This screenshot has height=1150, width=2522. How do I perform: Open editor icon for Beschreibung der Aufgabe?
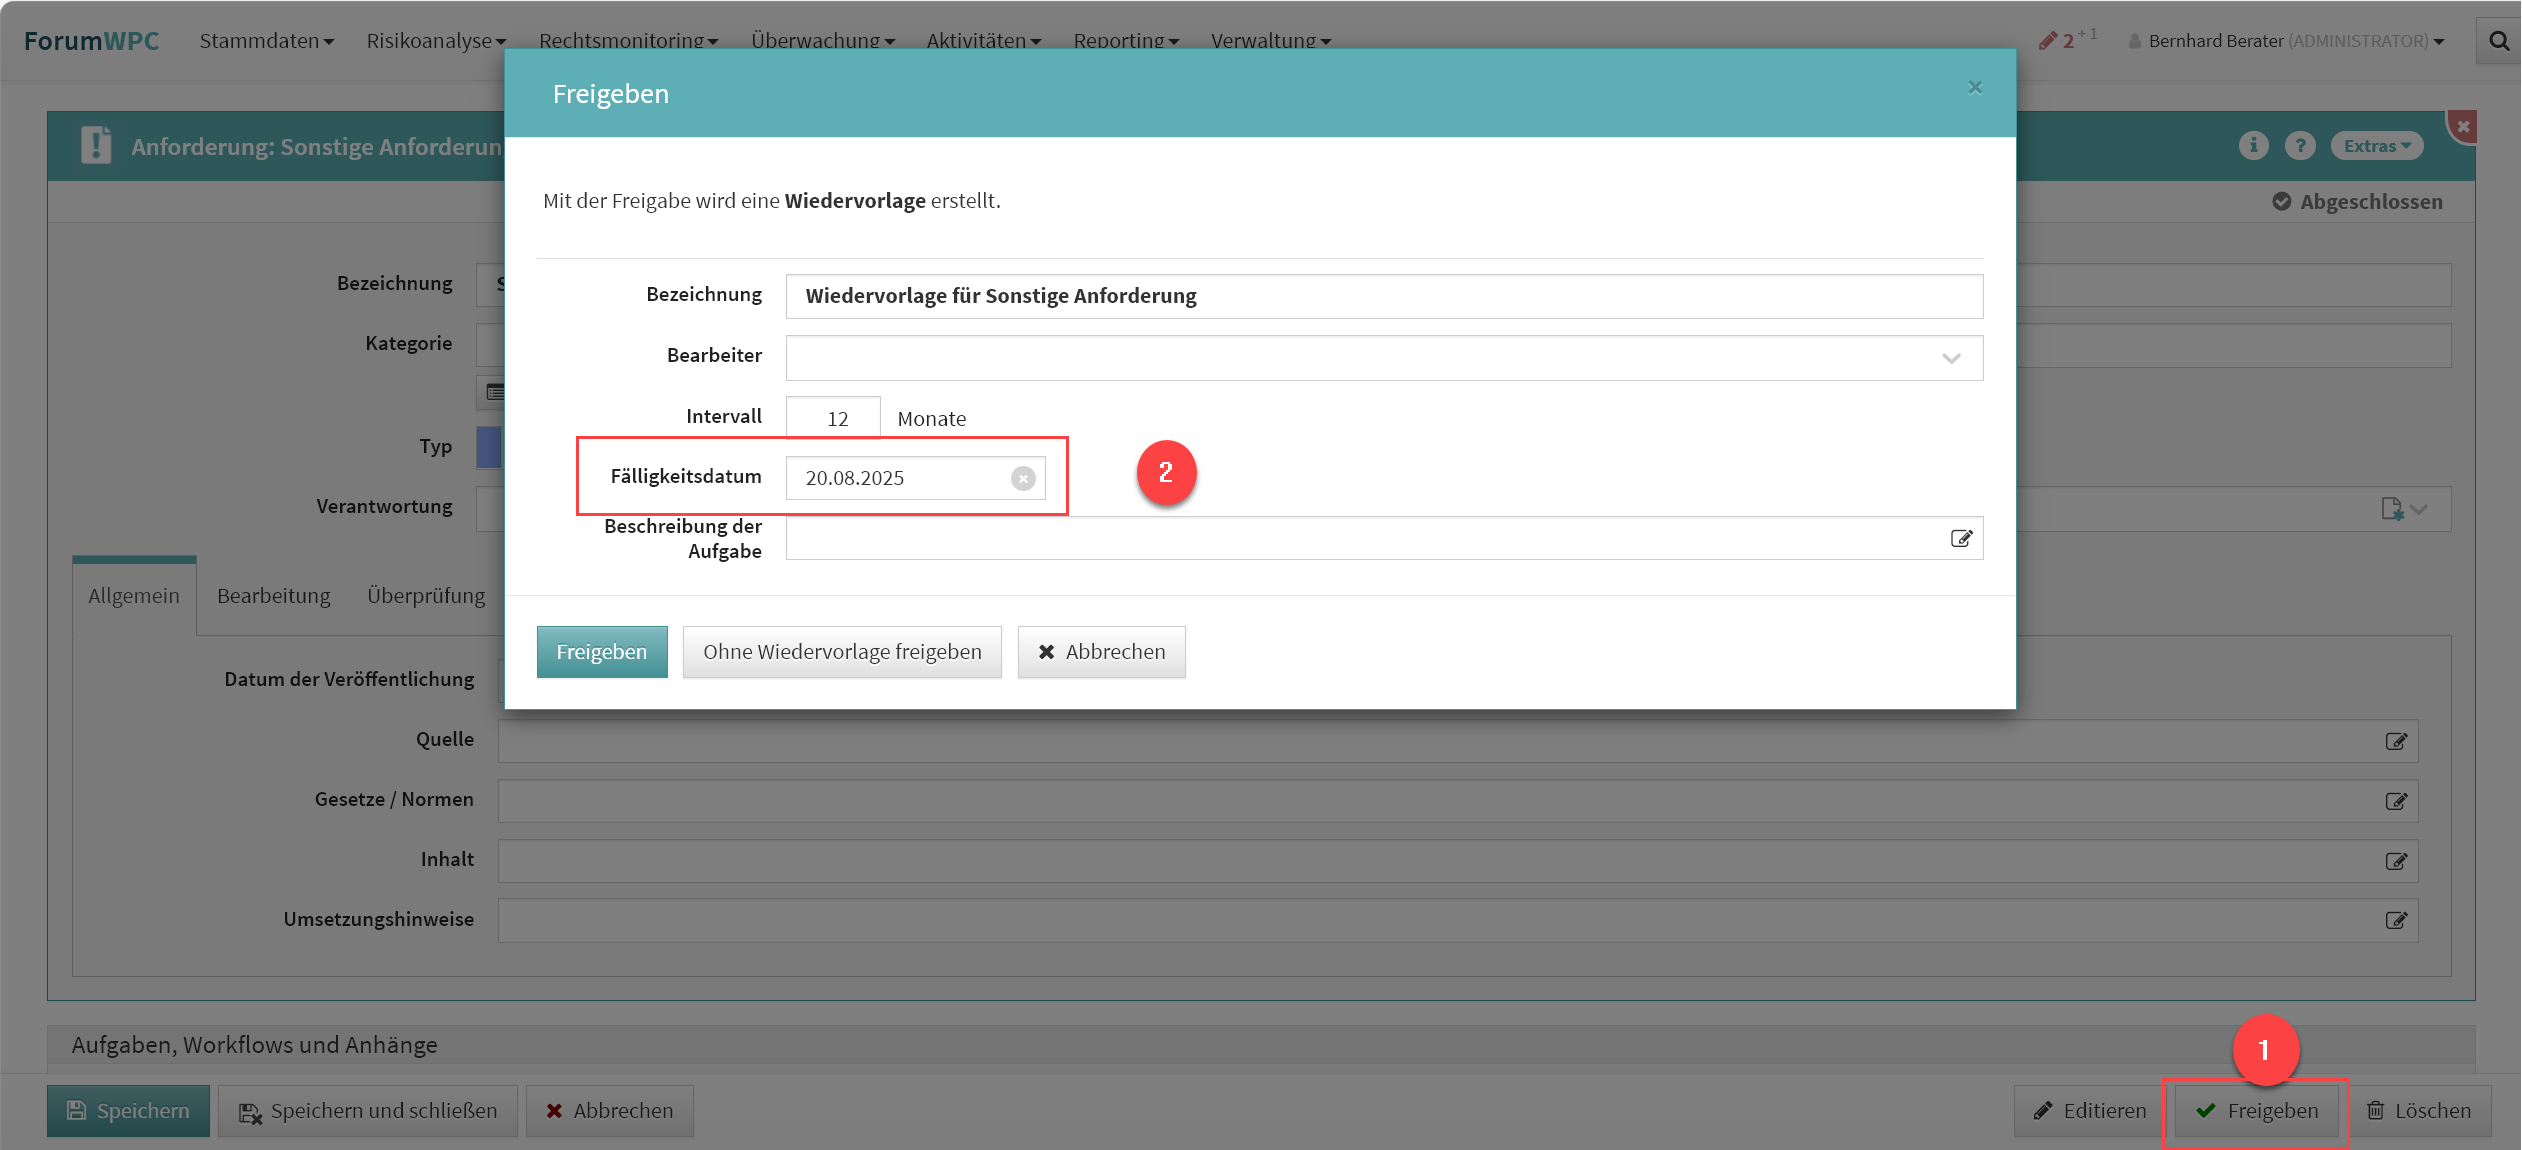tap(1961, 539)
